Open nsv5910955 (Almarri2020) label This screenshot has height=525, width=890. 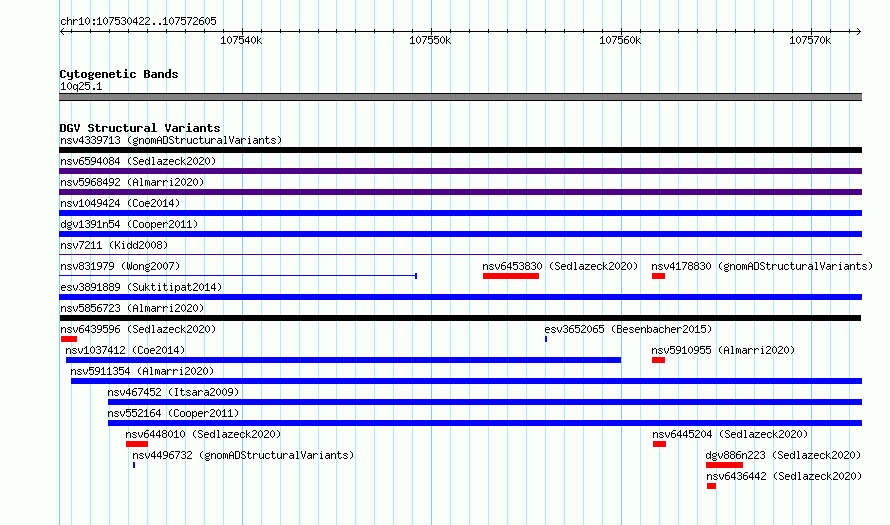723,350
